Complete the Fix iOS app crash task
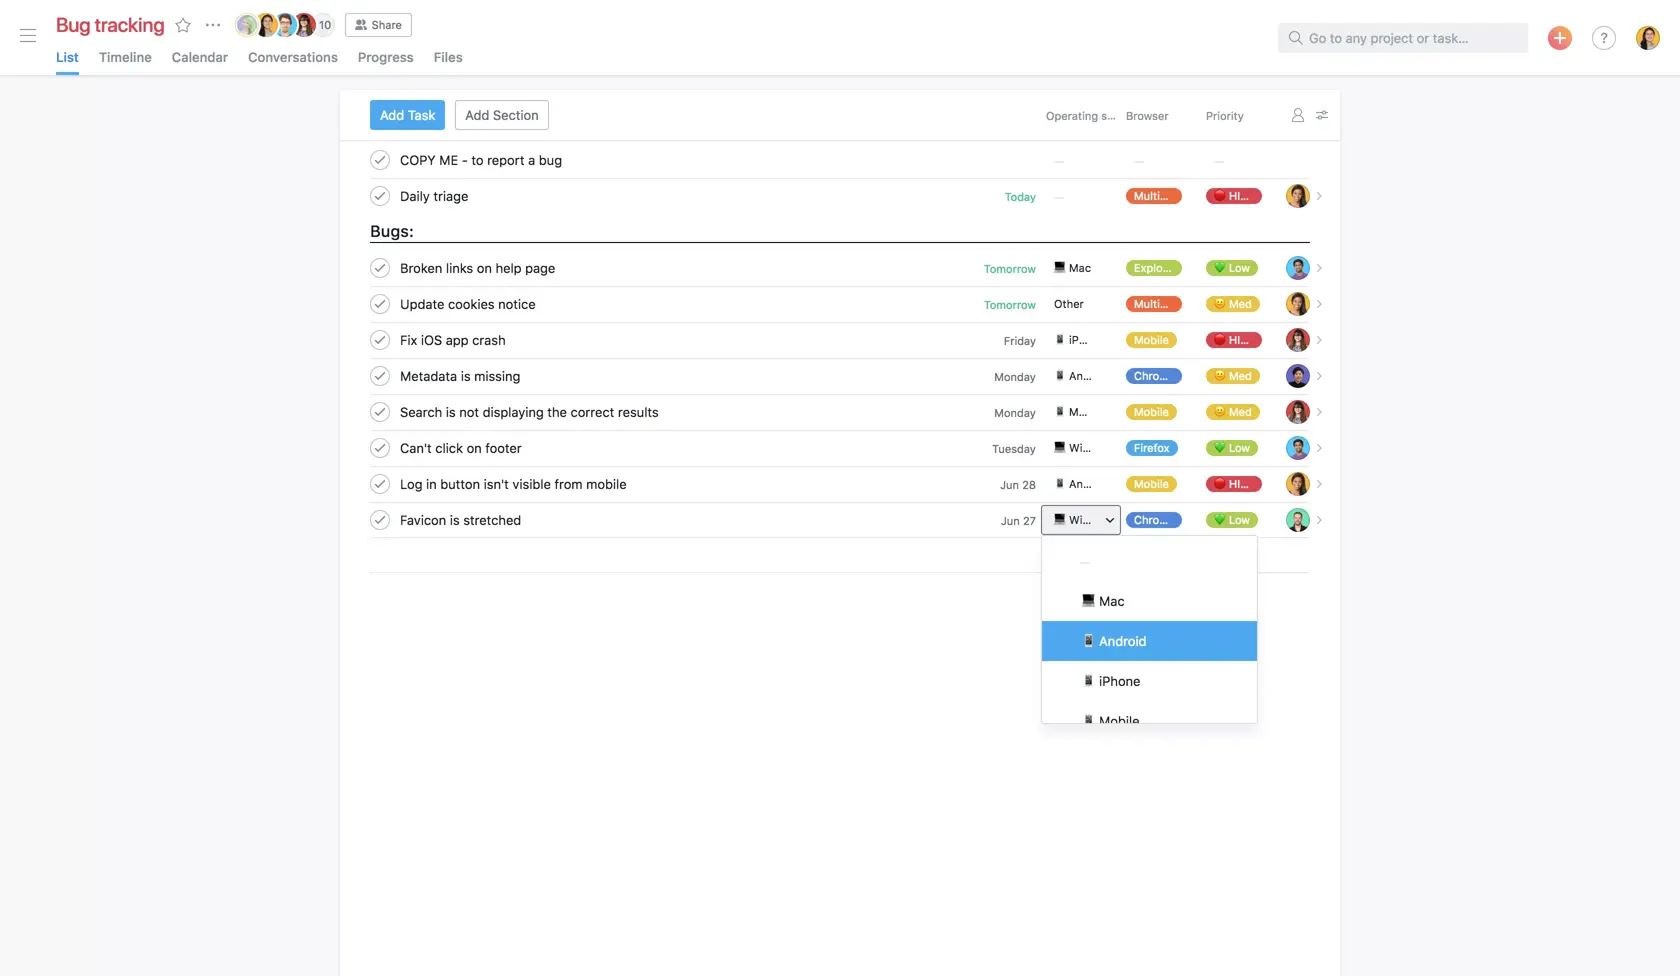Viewport: 1680px width, 976px height. (380, 340)
